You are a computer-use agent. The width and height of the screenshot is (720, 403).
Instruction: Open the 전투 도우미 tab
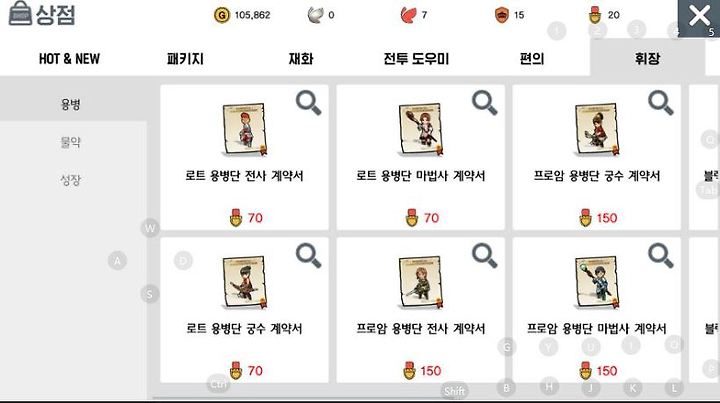click(x=416, y=59)
